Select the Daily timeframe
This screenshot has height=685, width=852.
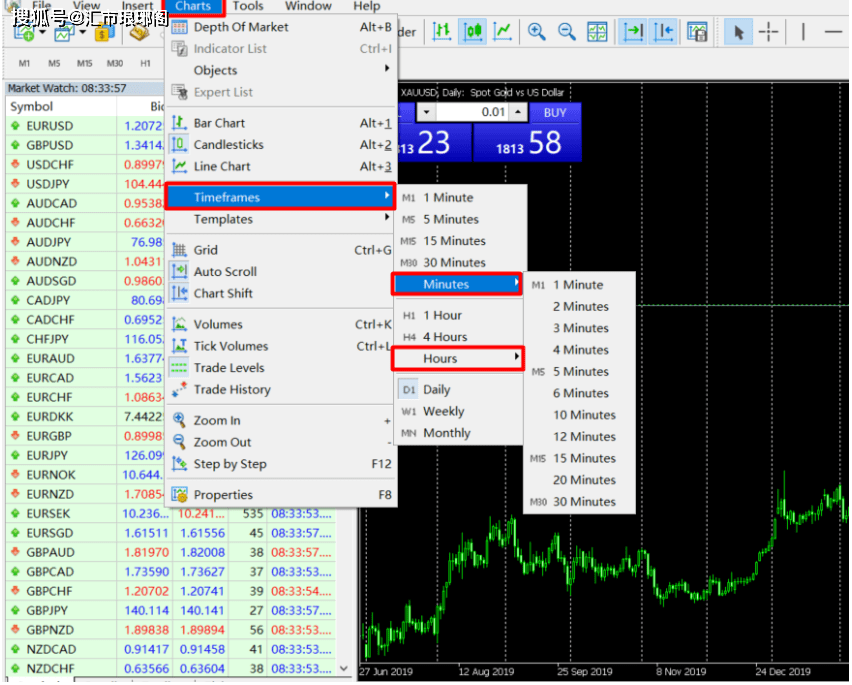coord(459,389)
